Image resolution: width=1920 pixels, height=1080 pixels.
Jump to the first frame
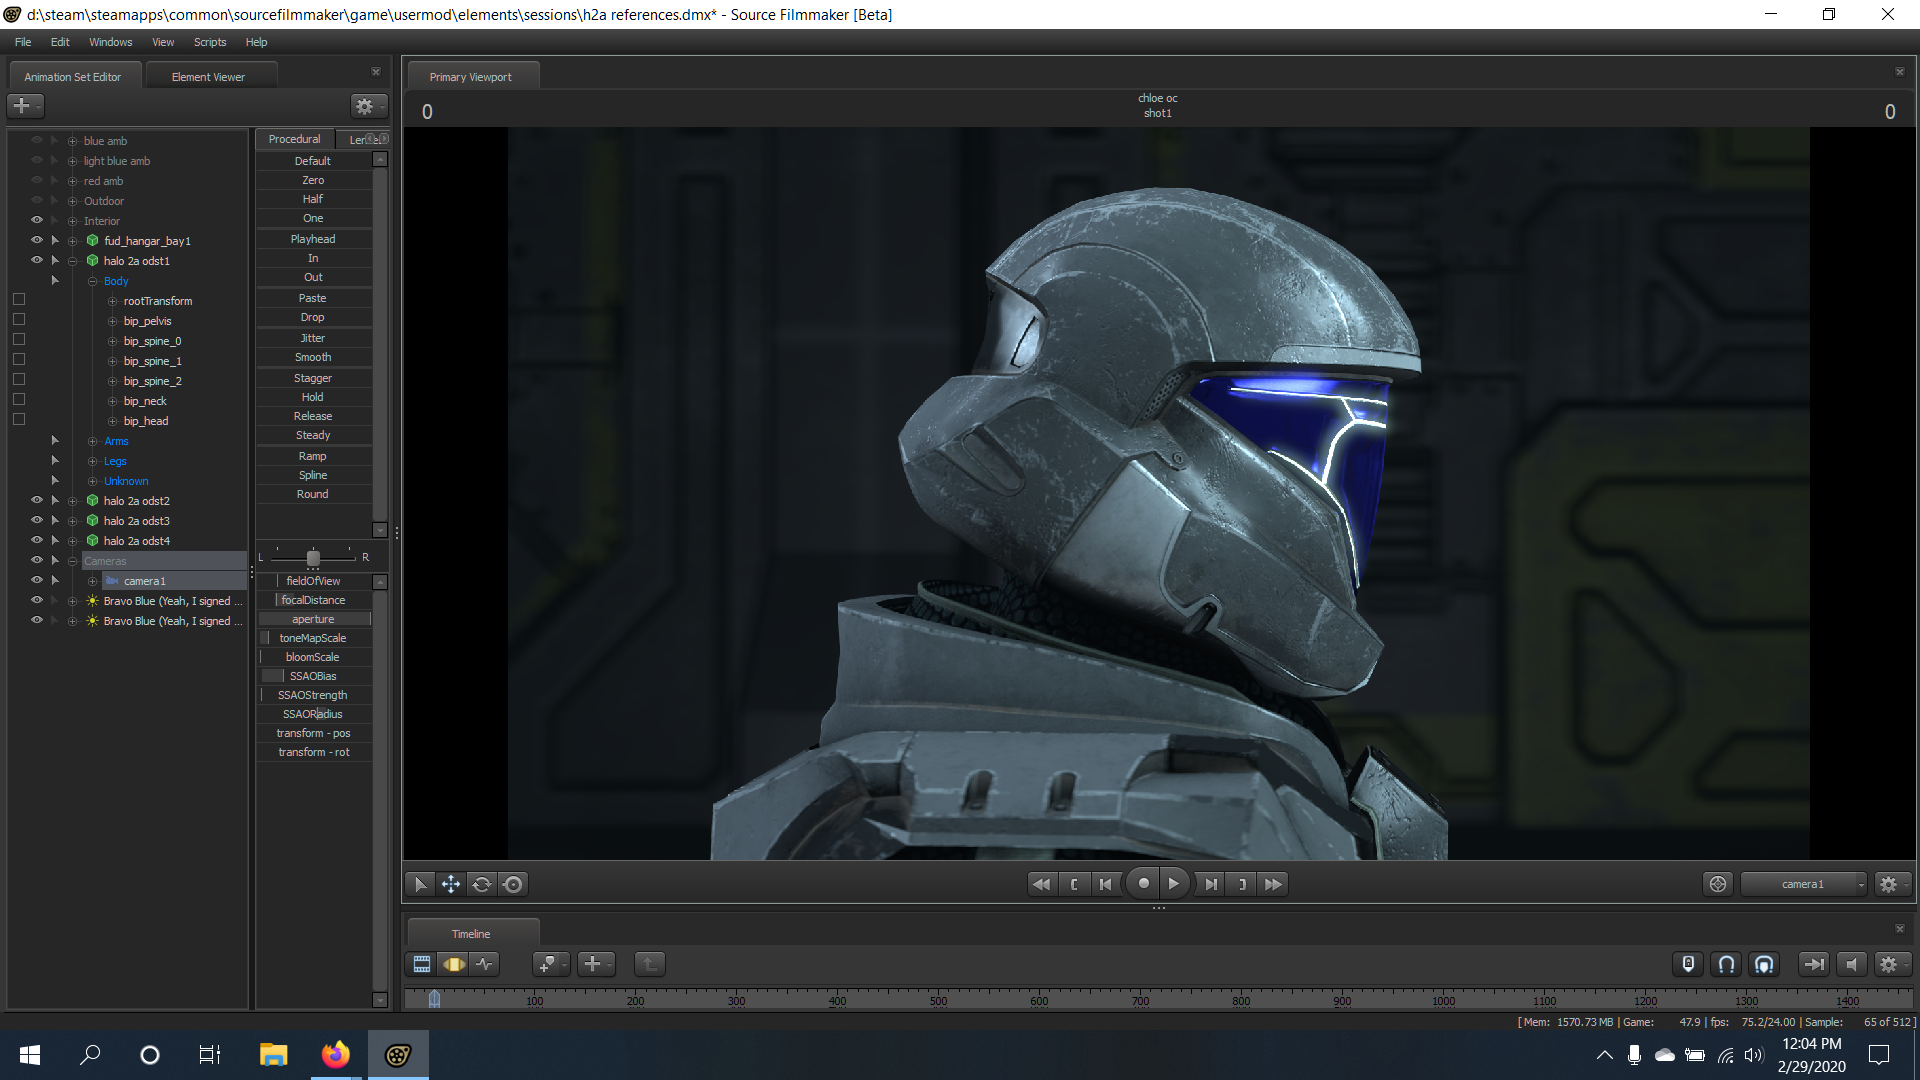1105,884
